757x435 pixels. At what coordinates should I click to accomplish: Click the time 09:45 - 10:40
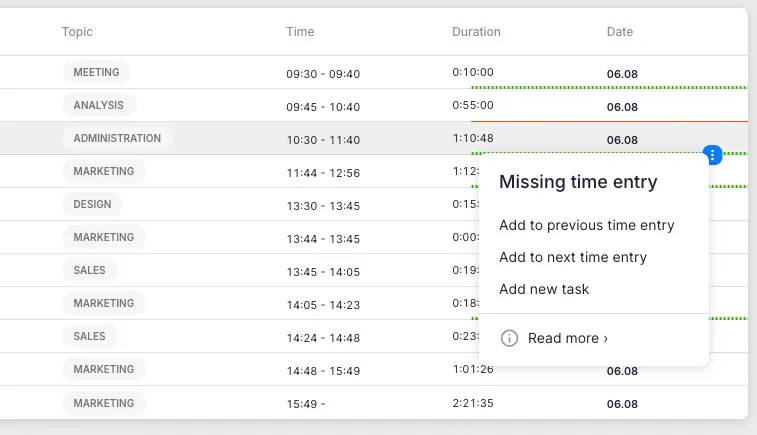[x=323, y=107]
